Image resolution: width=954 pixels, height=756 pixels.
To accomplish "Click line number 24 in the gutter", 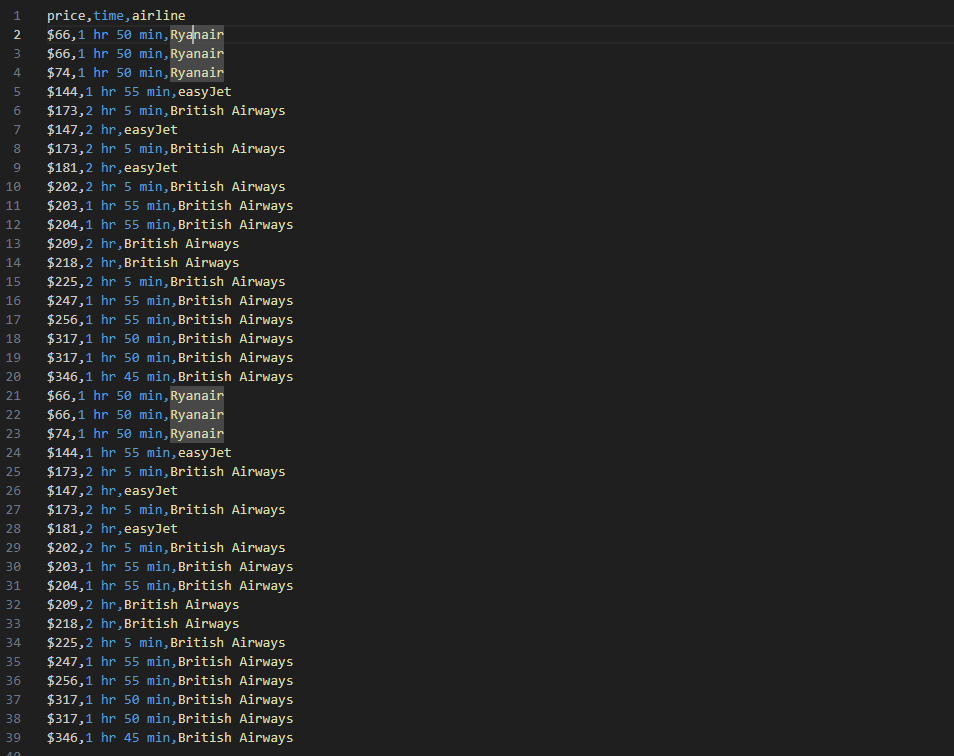I will pos(14,453).
